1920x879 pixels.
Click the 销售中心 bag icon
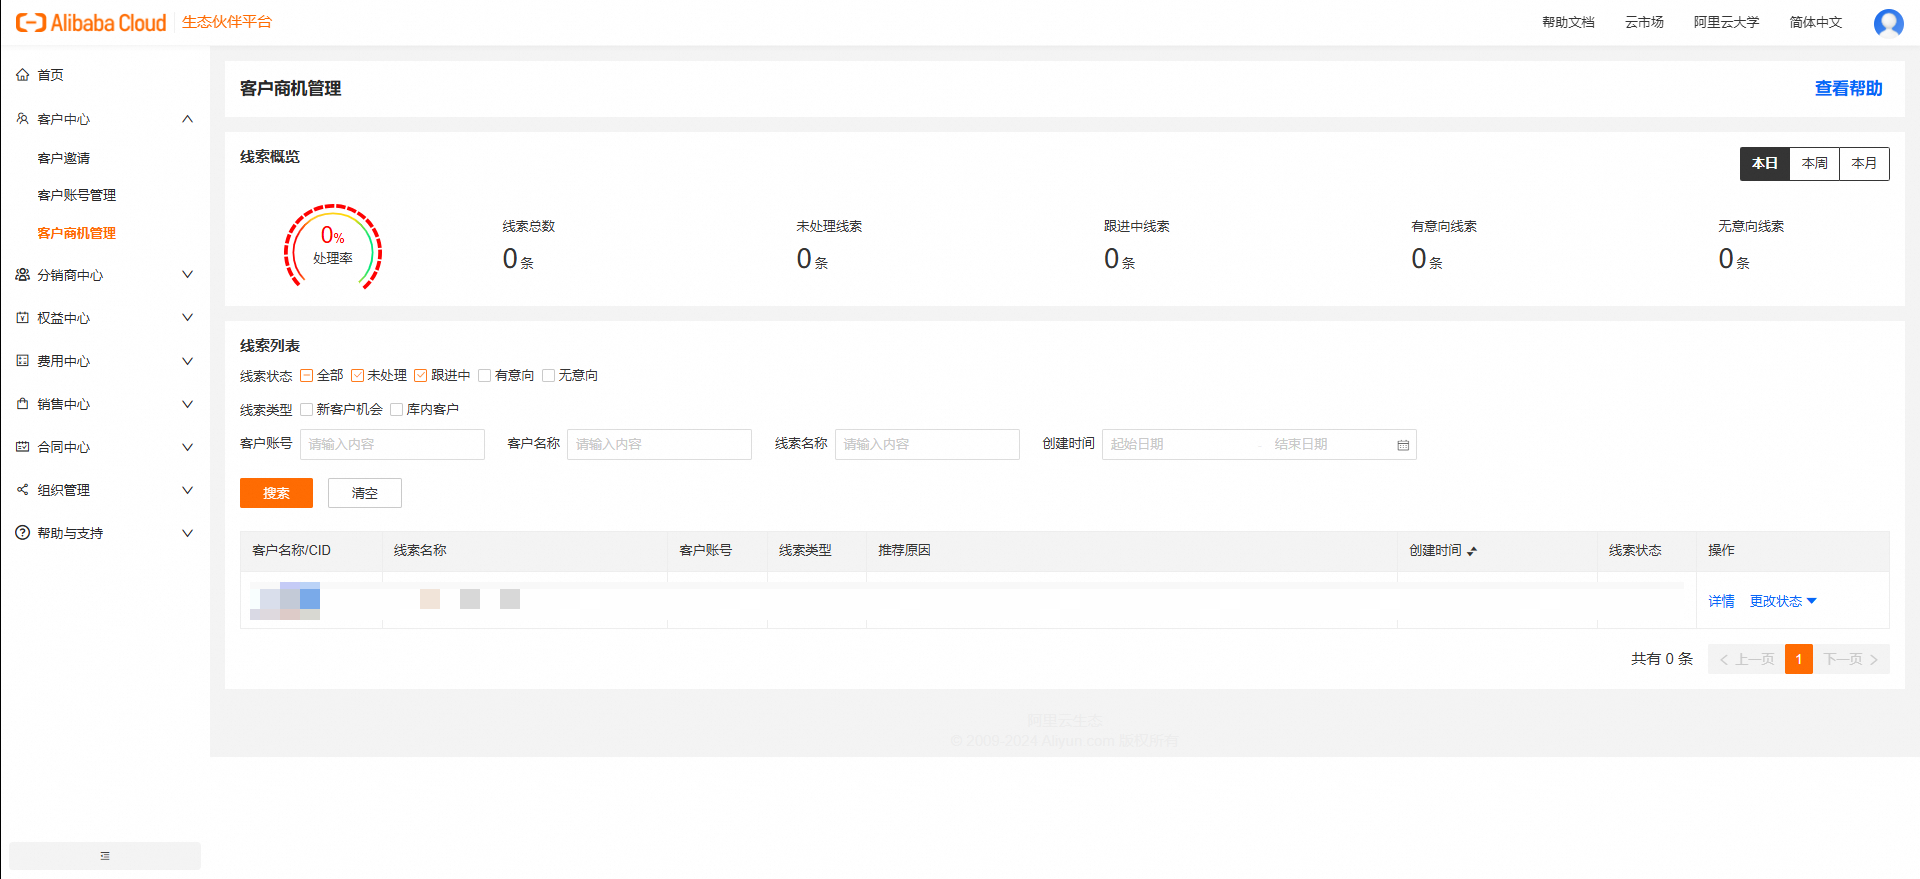point(22,404)
